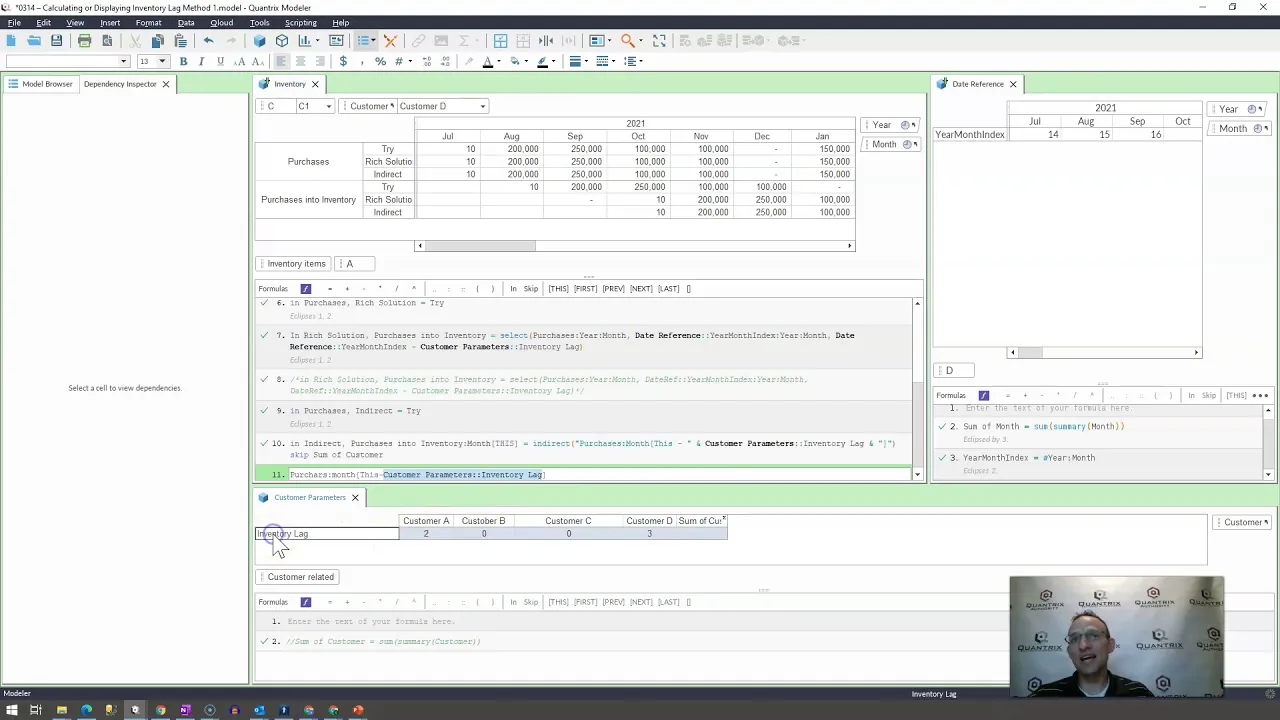
Task: Save the model with the floppy disk icon
Action: pyautogui.click(x=57, y=41)
